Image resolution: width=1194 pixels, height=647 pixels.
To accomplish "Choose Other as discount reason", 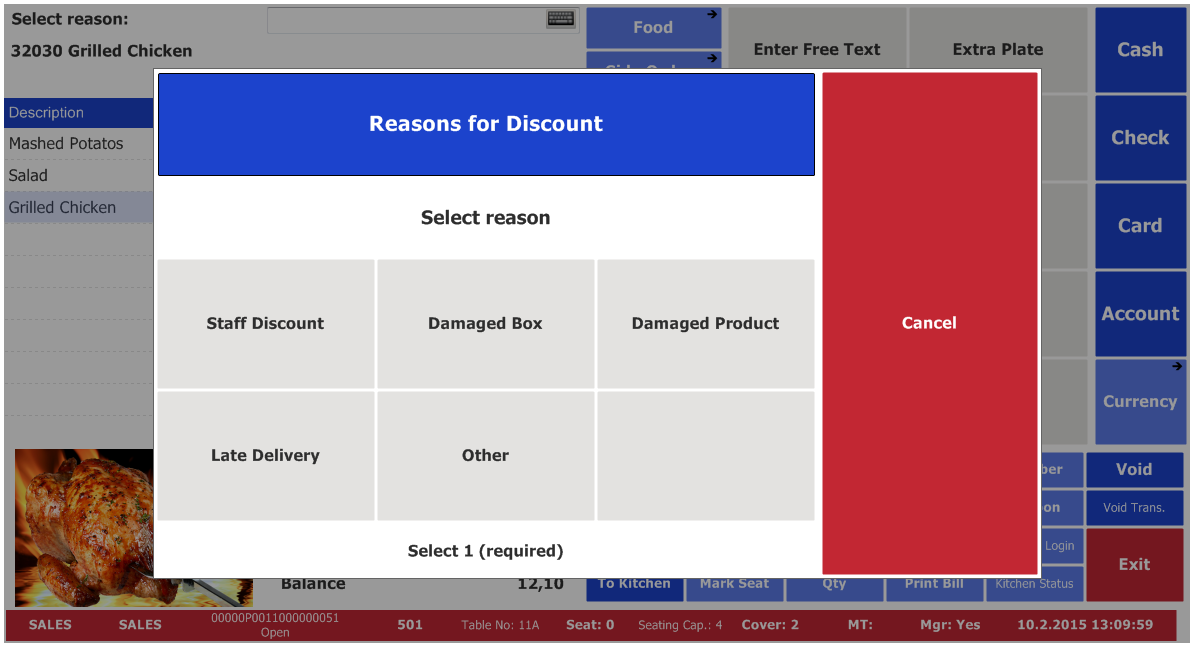I will 485,455.
